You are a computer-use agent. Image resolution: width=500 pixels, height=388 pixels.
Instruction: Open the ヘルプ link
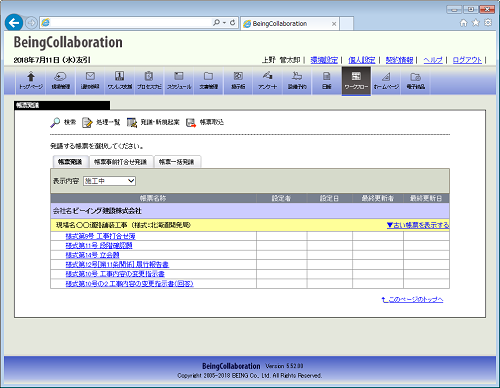(433, 60)
